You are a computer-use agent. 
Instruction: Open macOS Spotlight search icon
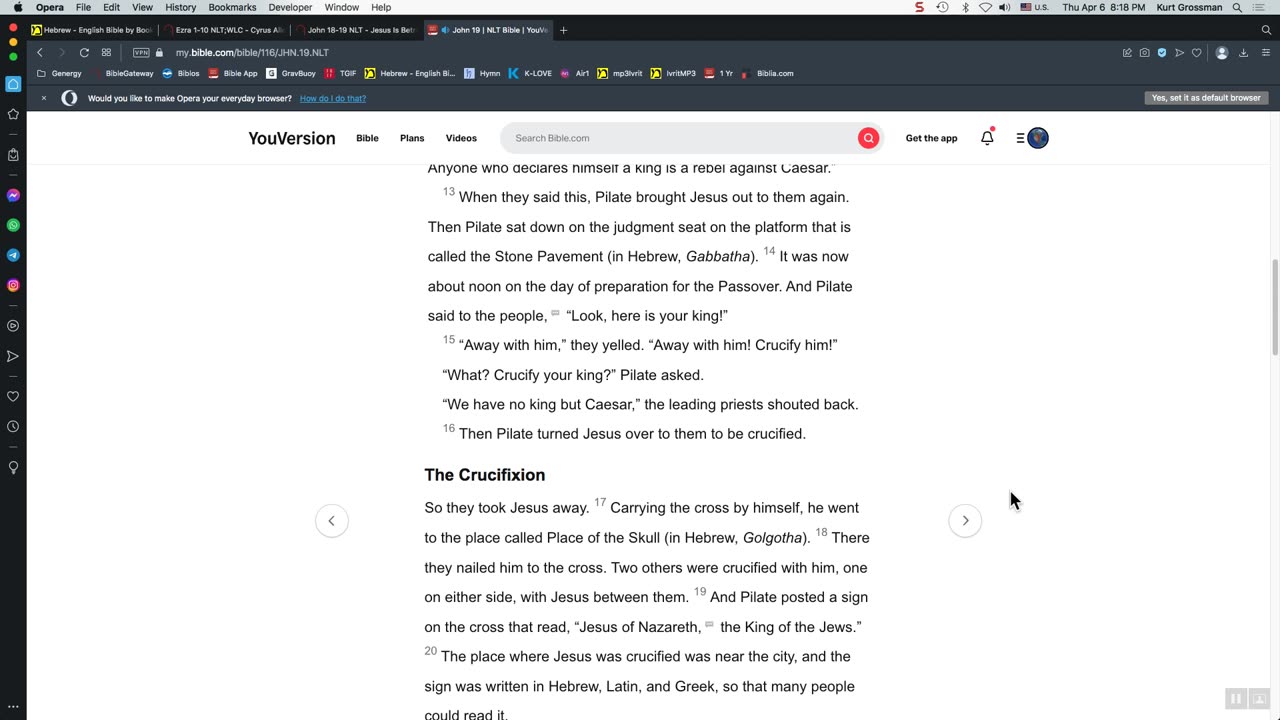click(1237, 7)
